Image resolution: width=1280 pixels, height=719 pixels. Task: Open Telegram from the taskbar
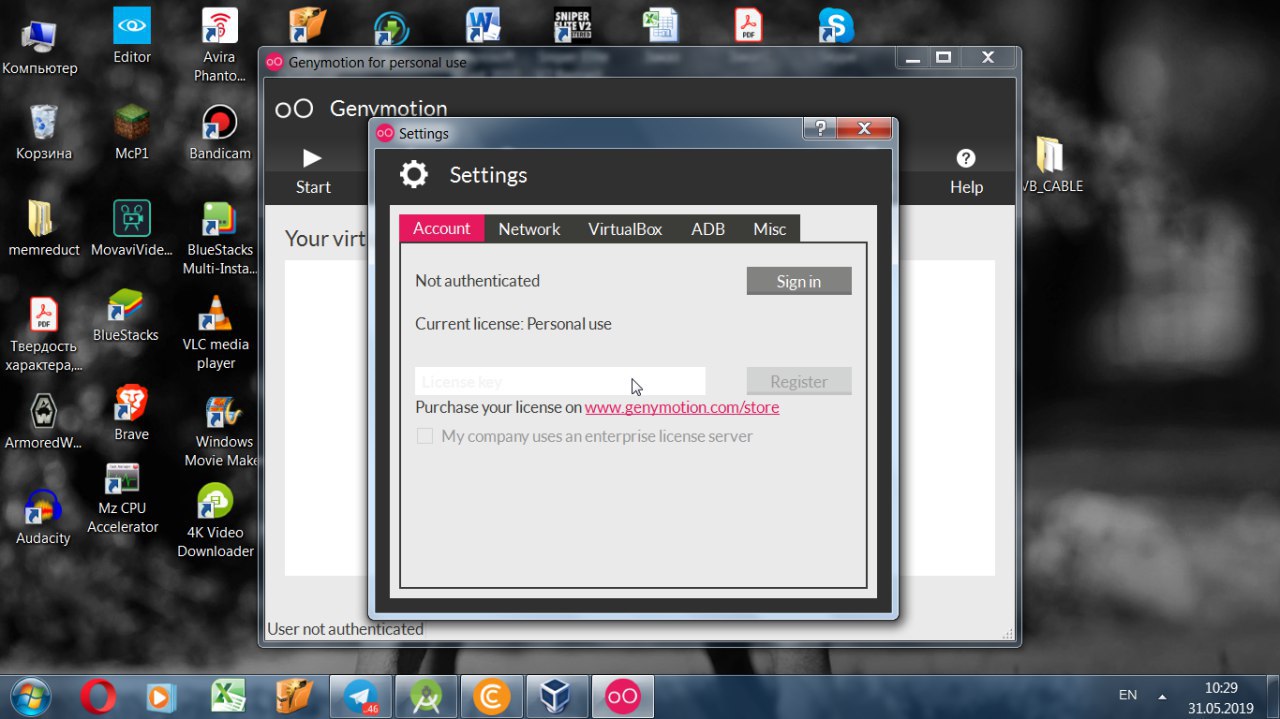coord(361,696)
